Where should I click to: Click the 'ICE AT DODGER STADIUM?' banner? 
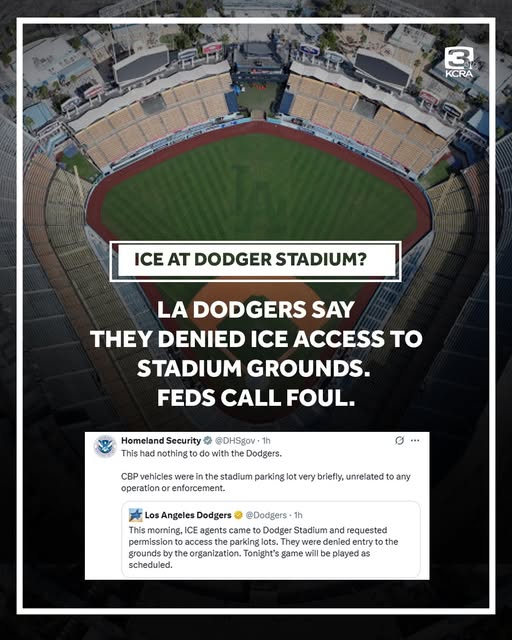point(256,261)
